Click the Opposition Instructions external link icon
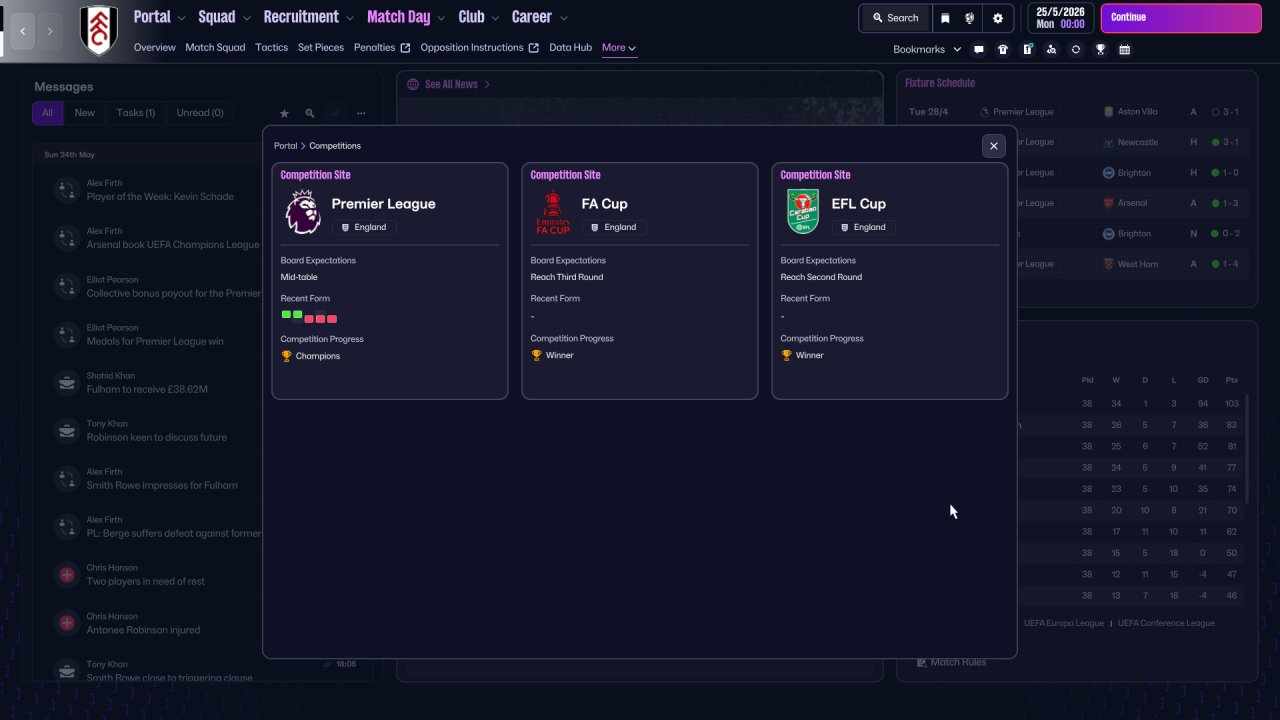 tap(533, 48)
